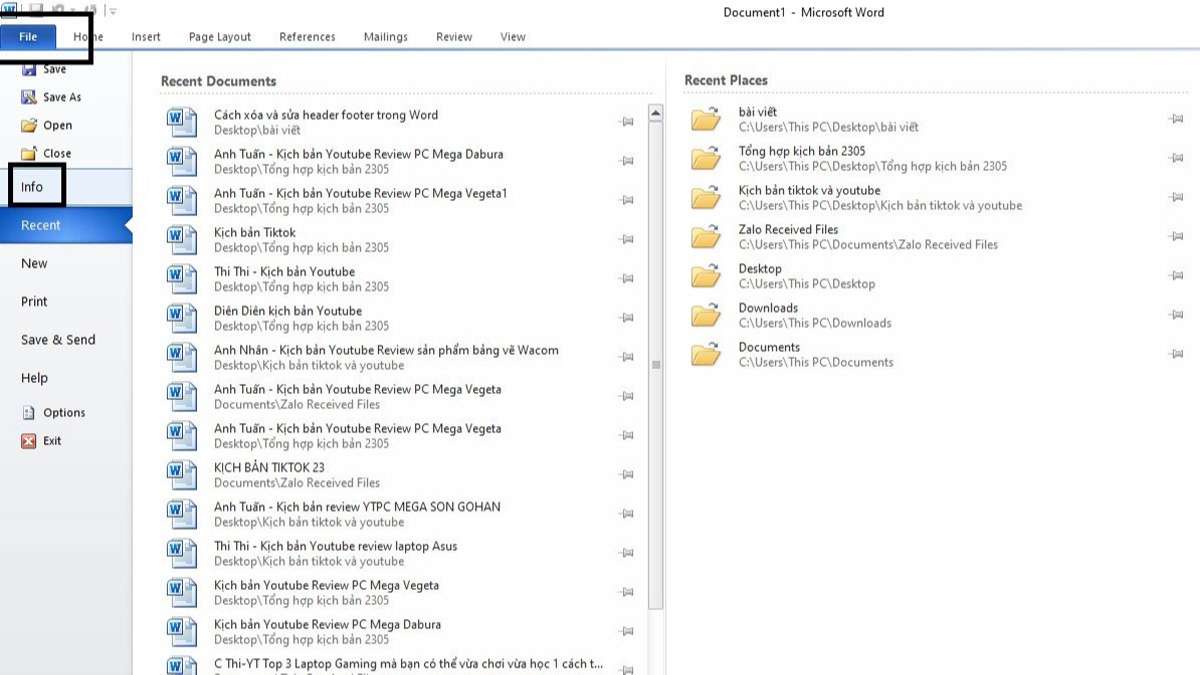Click the Downloads folder icon

pyautogui.click(x=706, y=315)
